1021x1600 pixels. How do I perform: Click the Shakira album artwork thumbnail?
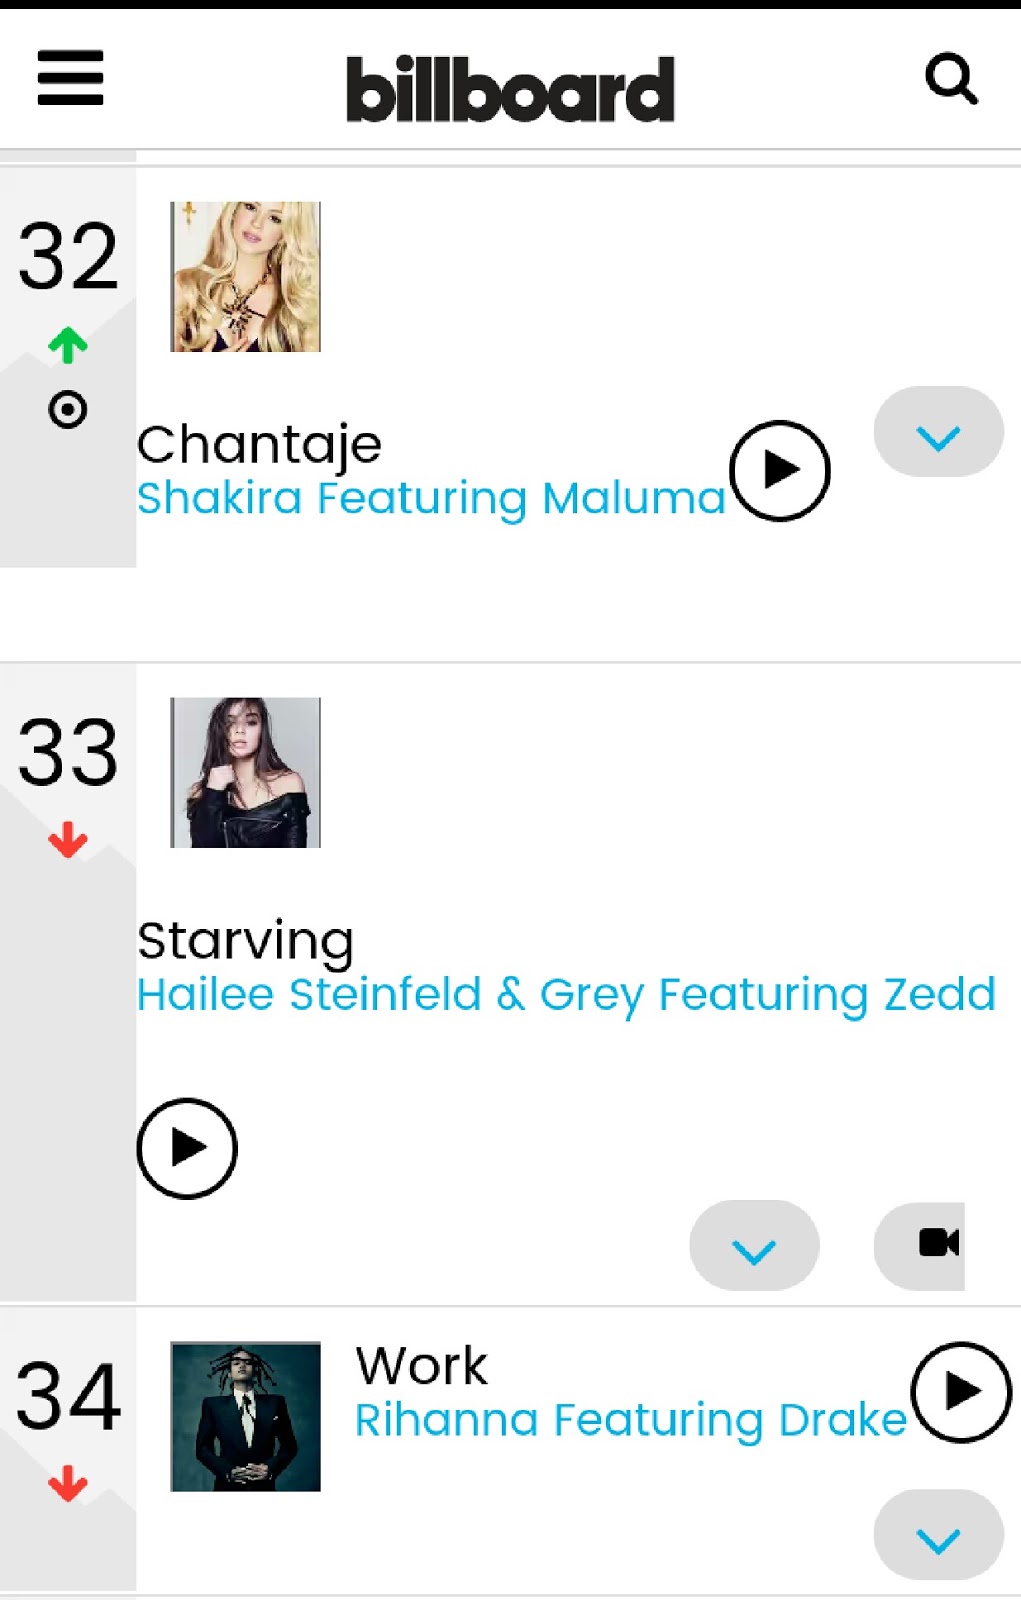coord(245,278)
